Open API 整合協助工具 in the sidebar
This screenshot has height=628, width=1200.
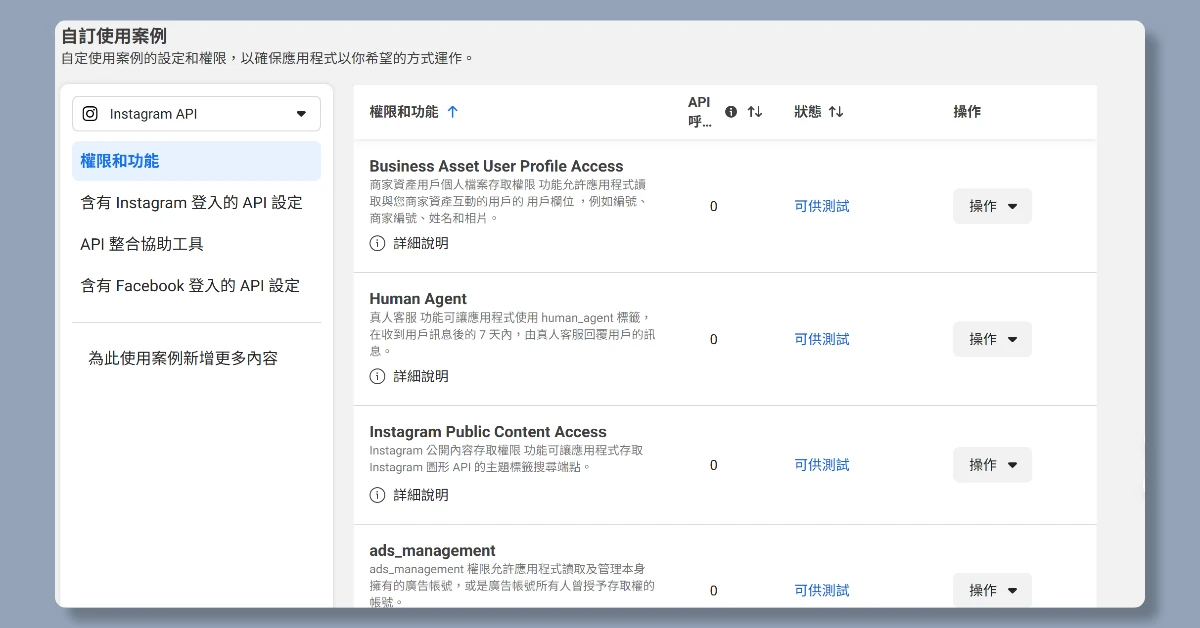point(142,244)
